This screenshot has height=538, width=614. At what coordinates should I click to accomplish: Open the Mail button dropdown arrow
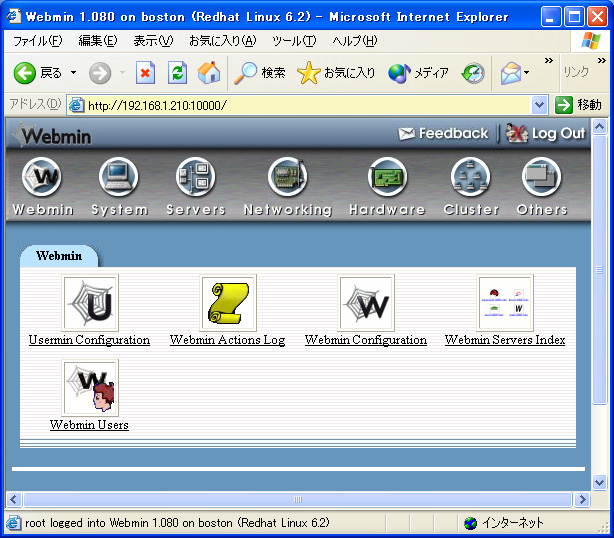point(527,73)
